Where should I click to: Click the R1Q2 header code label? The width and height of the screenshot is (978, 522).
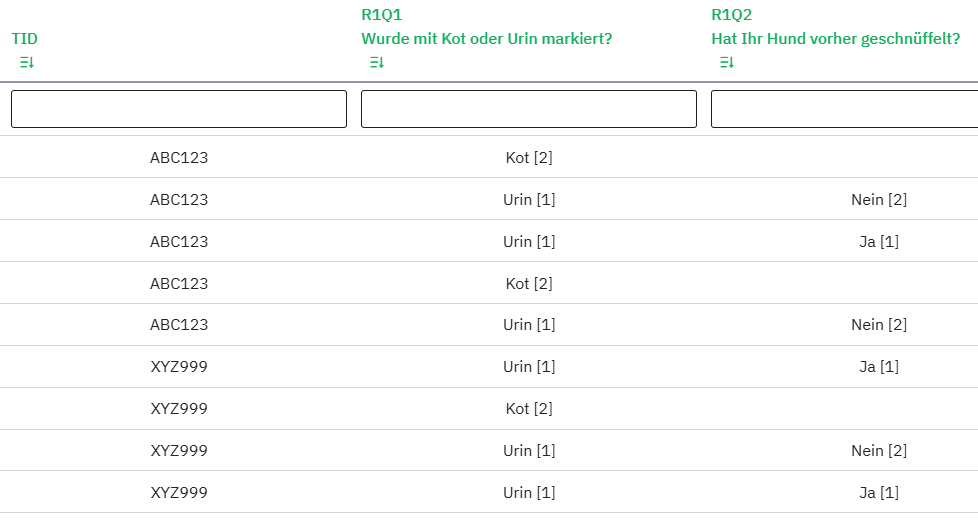[x=731, y=15]
